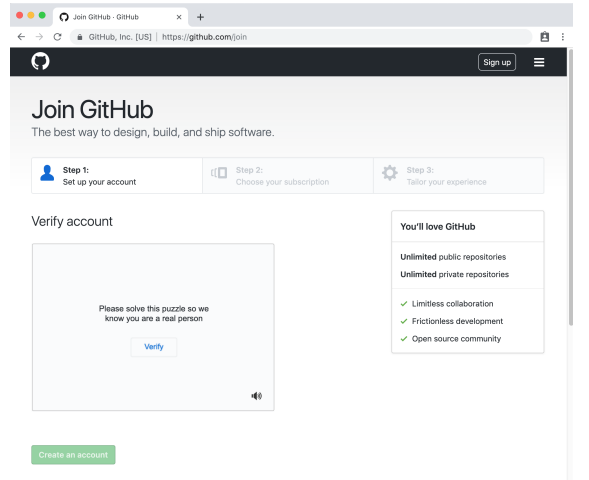Screen dimensions: 589x480
Task: Click checkmark beside Open source community
Action: tap(404, 339)
